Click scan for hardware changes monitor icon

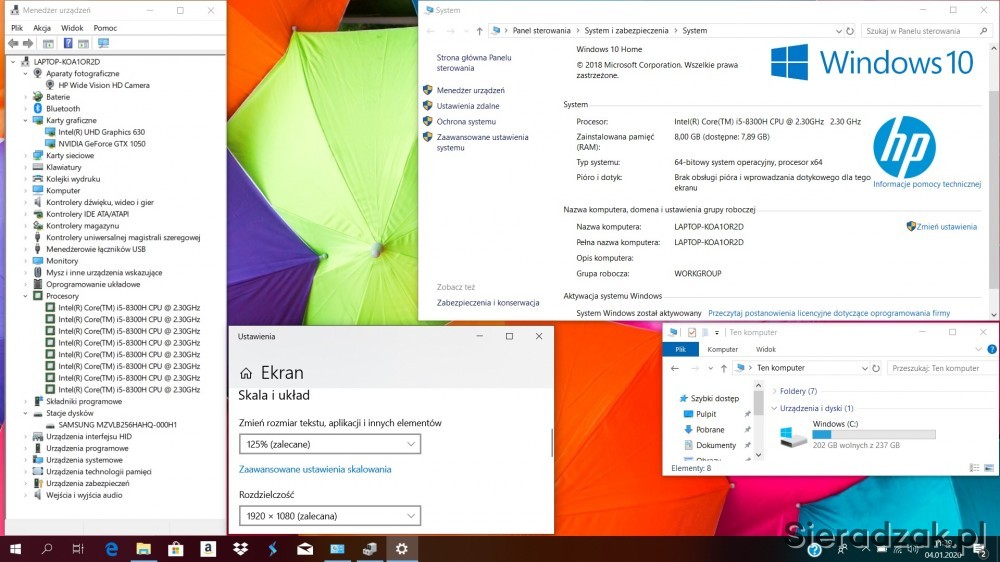coord(103,43)
